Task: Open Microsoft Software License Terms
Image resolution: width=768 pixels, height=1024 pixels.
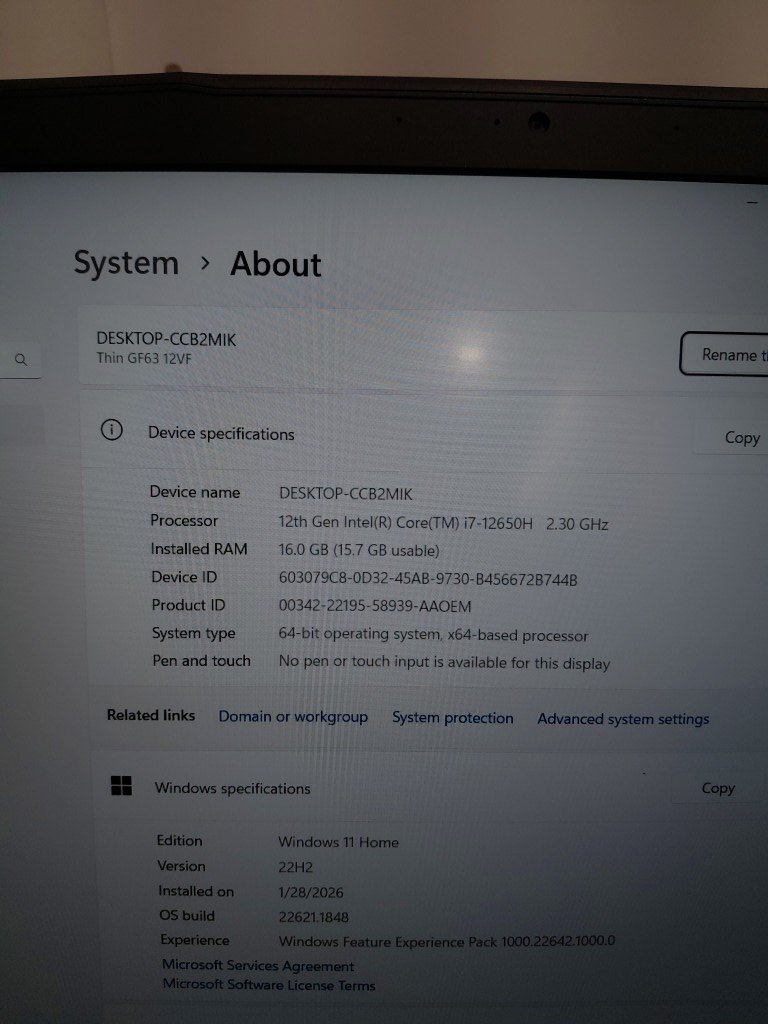Action: point(269,985)
